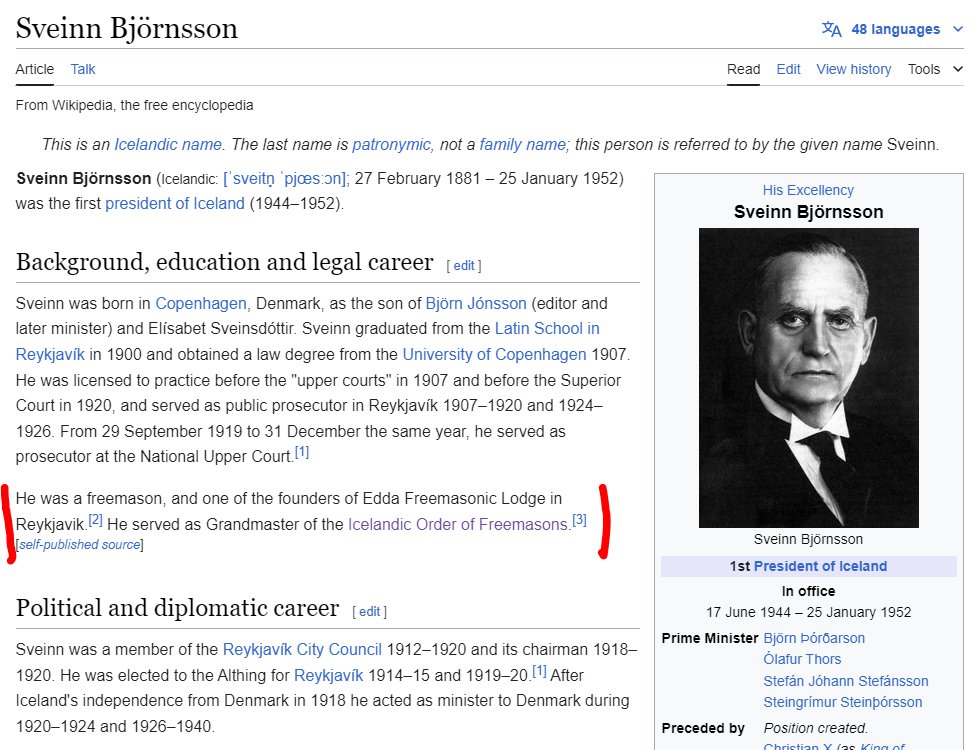
Task: Click the 'Sveinn Björnsson' photo caption
Action: tap(808, 539)
